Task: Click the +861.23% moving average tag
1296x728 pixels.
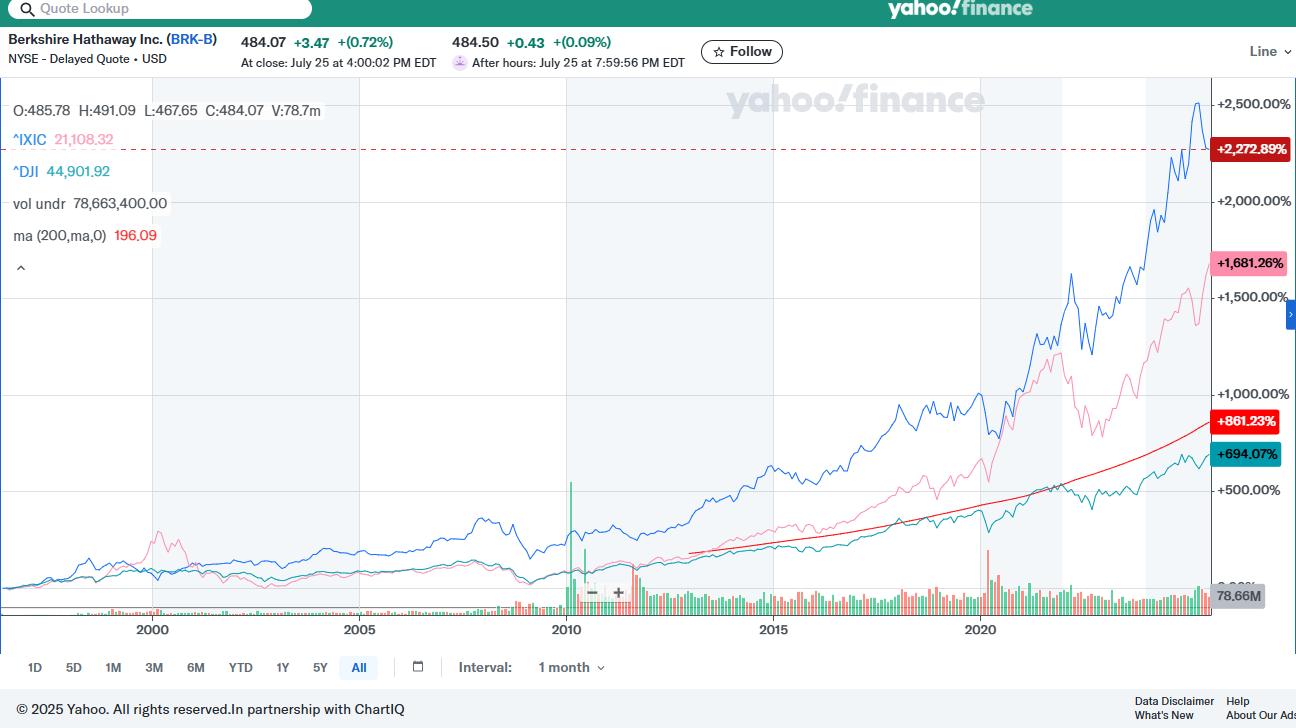Action: tap(1247, 421)
